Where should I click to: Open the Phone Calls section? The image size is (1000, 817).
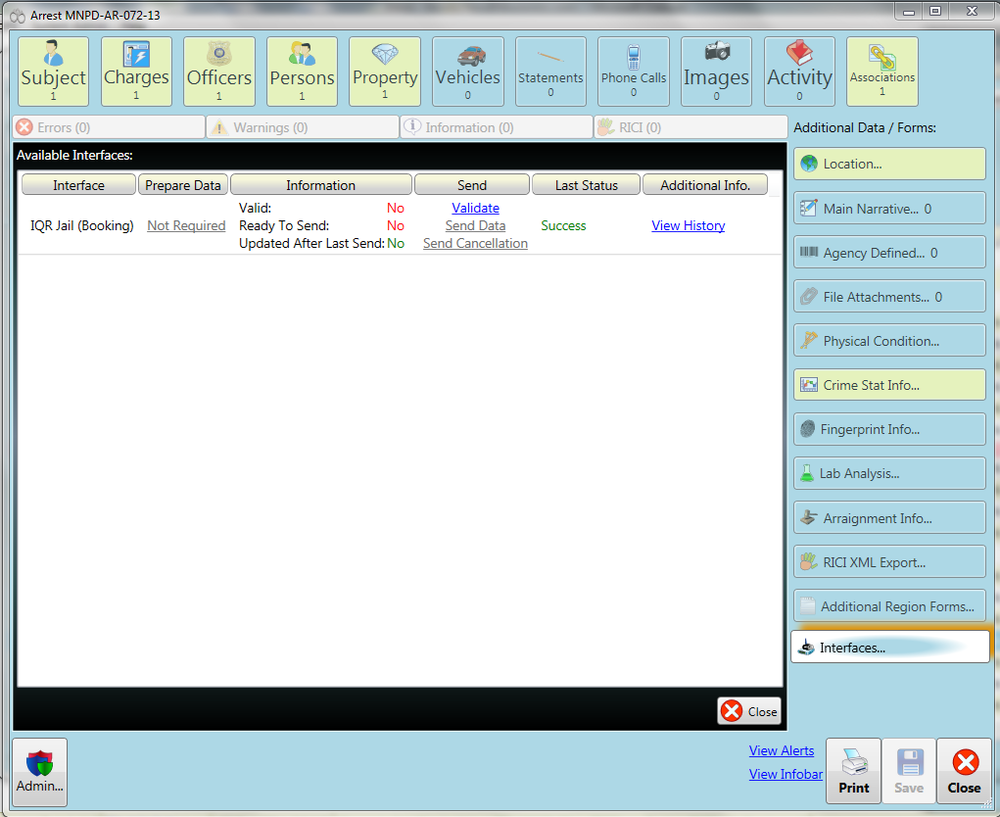point(633,71)
